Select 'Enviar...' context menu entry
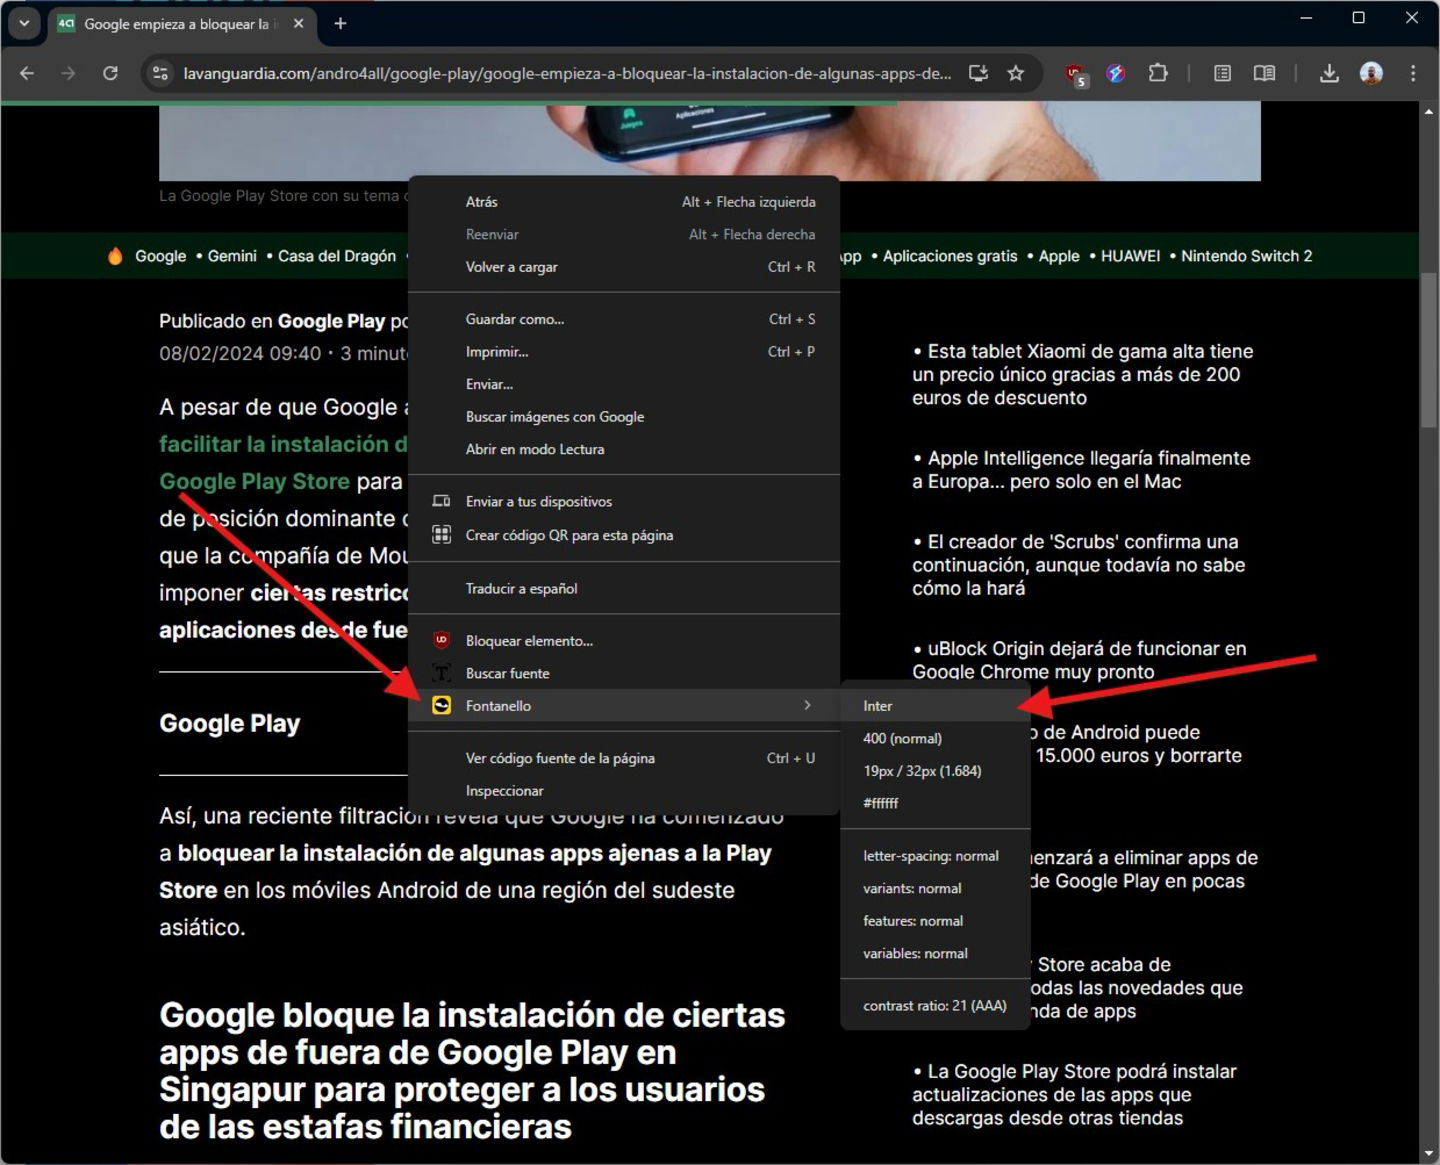1440x1165 pixels. click(x=624, y=384)
